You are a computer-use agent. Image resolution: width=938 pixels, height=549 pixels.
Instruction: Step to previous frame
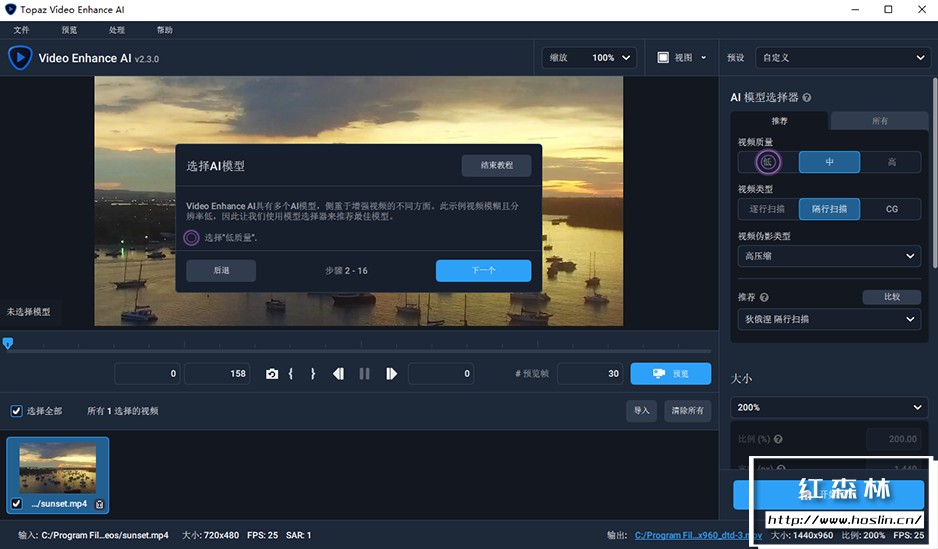tap(338, 374)
